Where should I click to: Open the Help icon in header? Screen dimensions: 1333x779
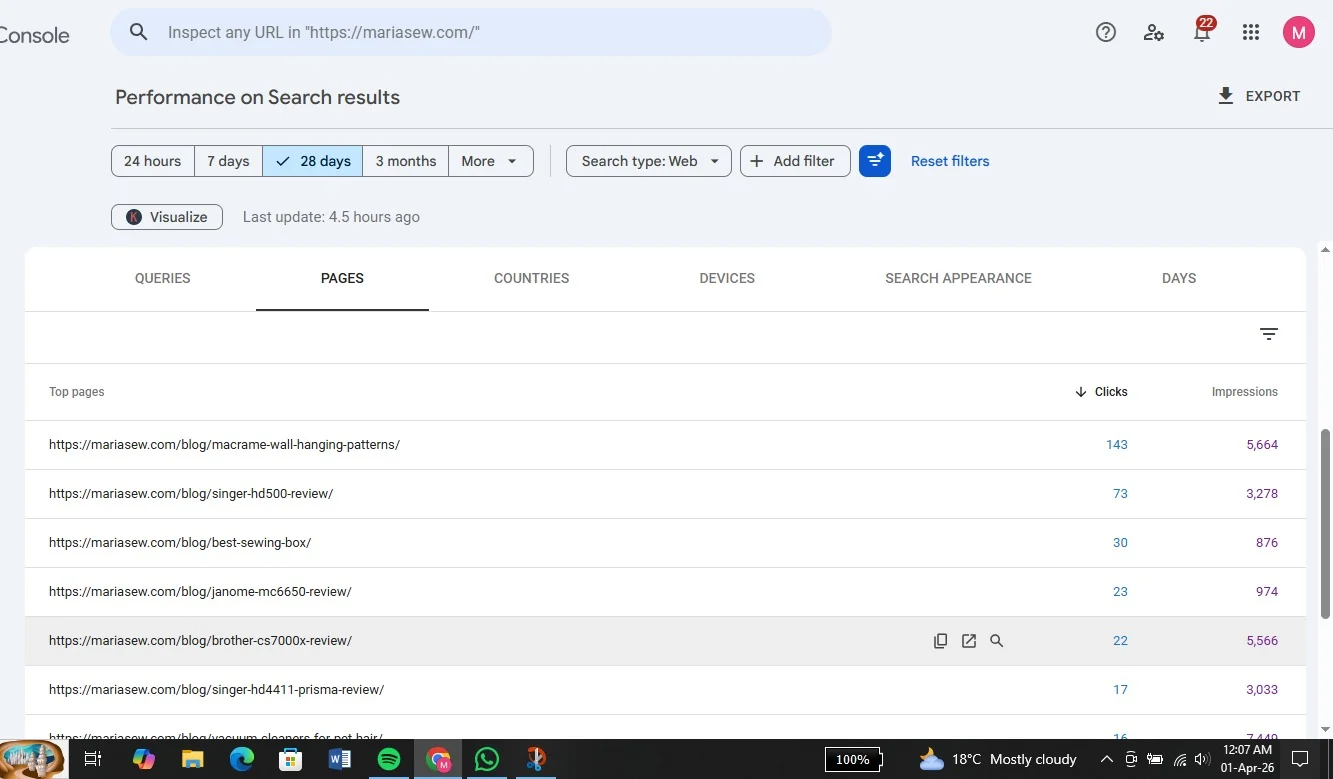pos(1106,32)
